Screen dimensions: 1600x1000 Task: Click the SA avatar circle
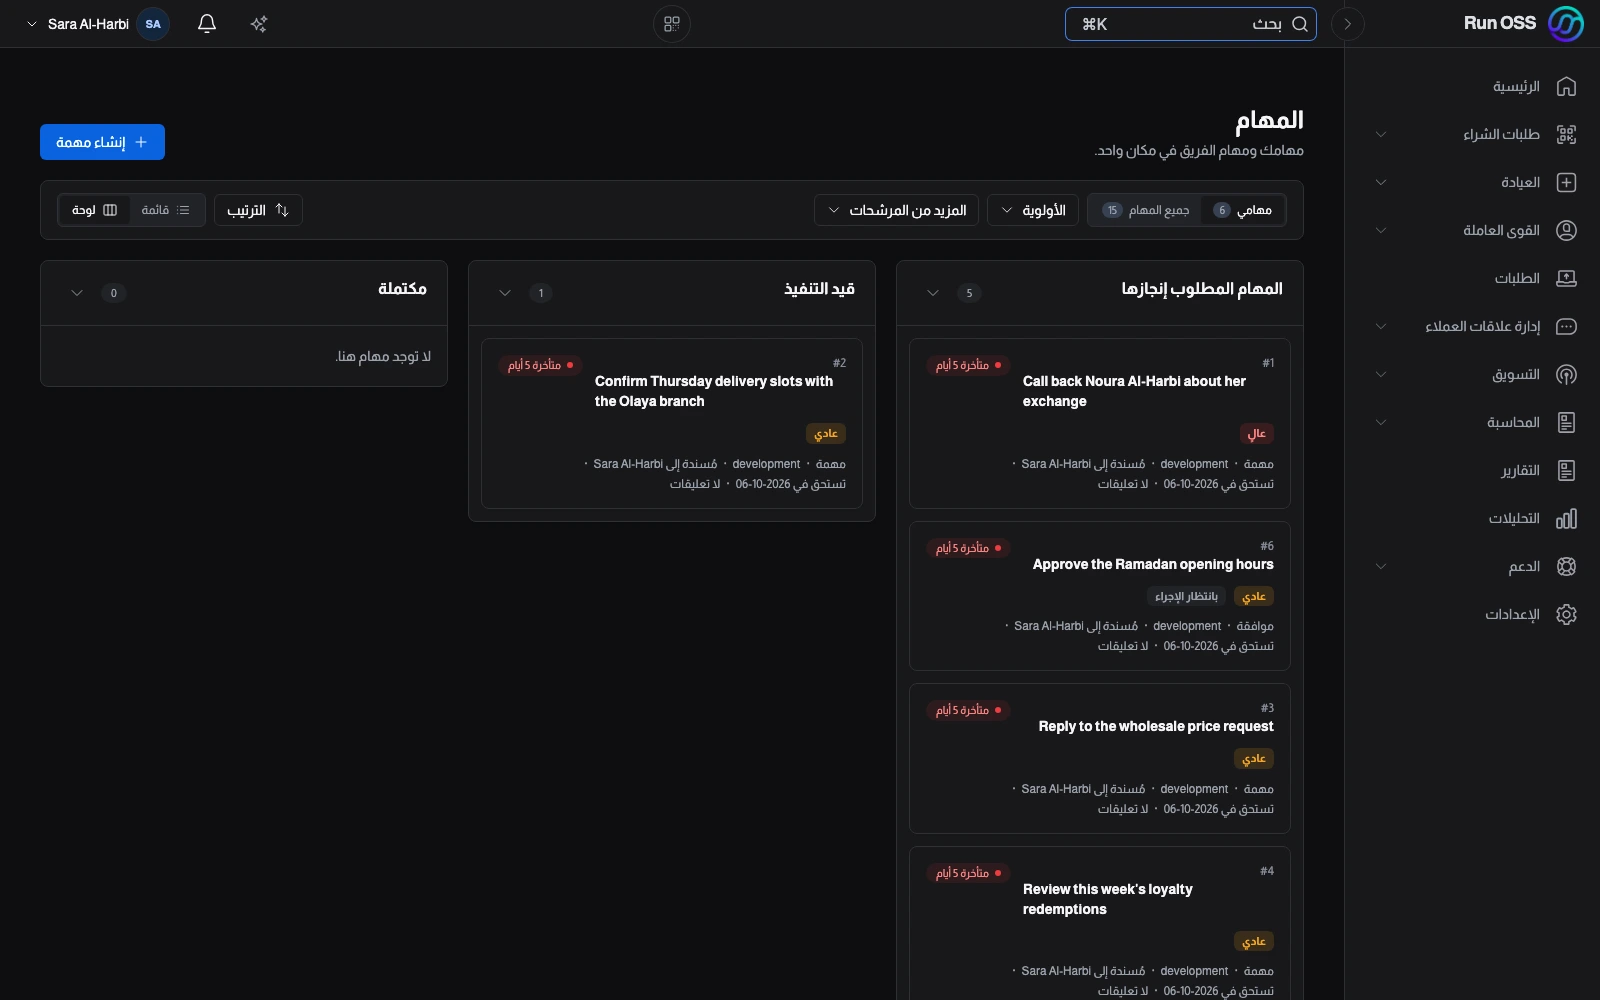click(x=153, y=24)
